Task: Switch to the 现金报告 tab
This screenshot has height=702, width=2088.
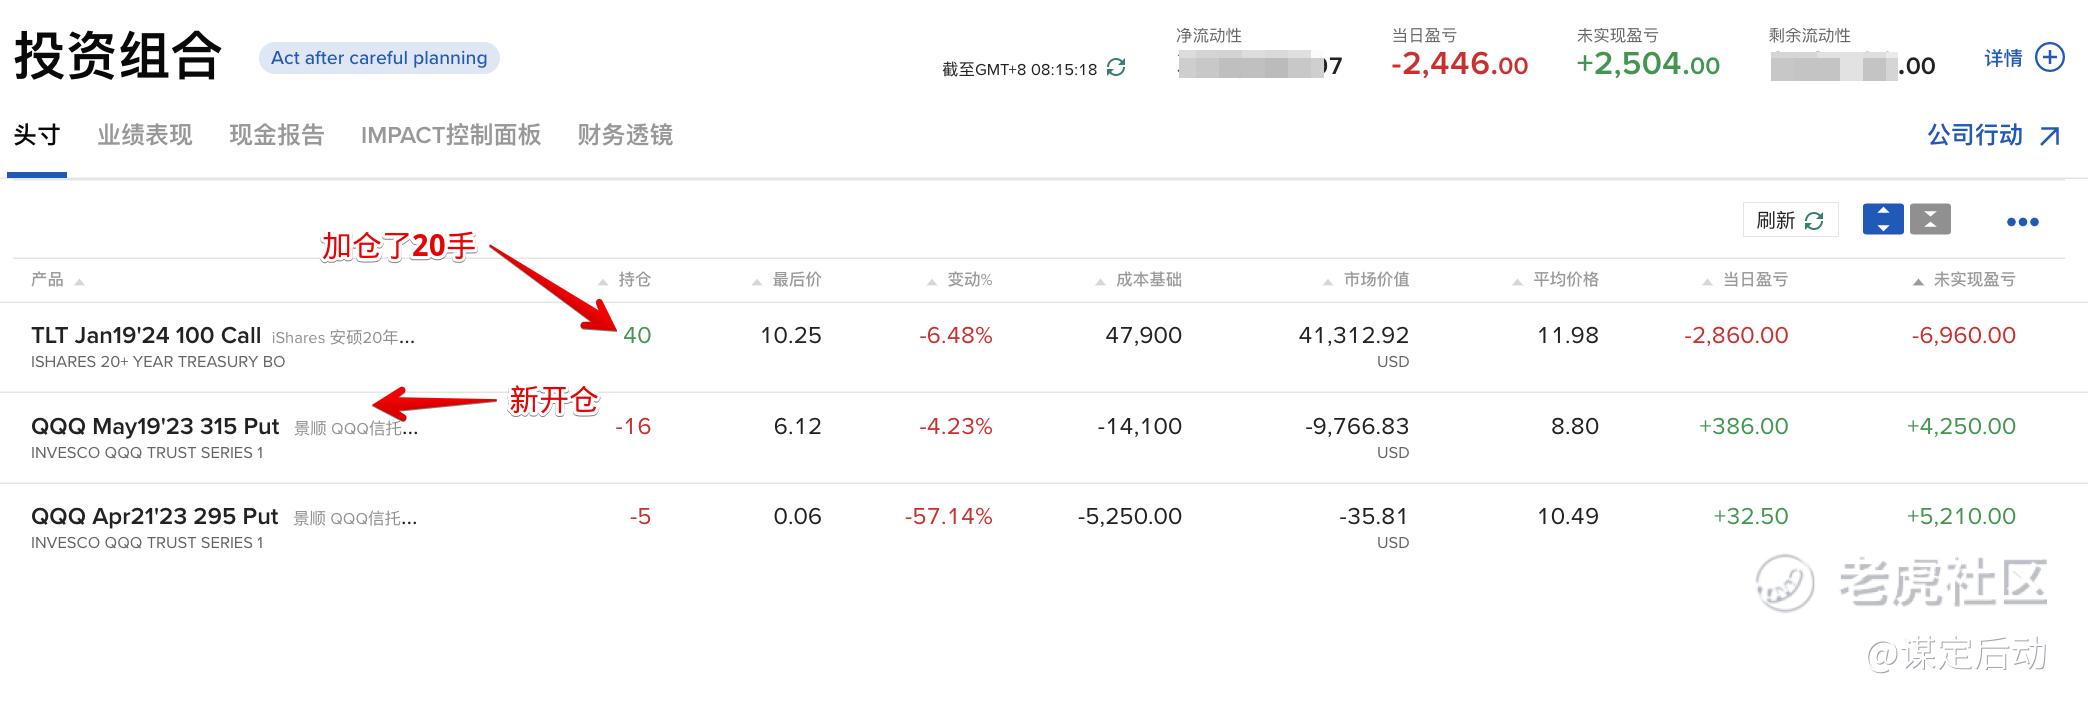Action: (x=277, y=135)
